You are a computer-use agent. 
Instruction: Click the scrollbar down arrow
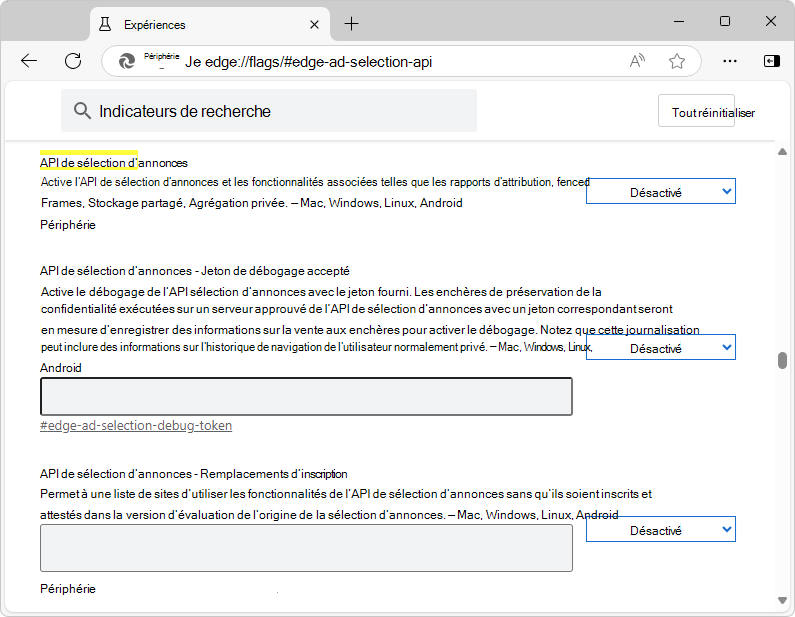[x=782, y=600]
